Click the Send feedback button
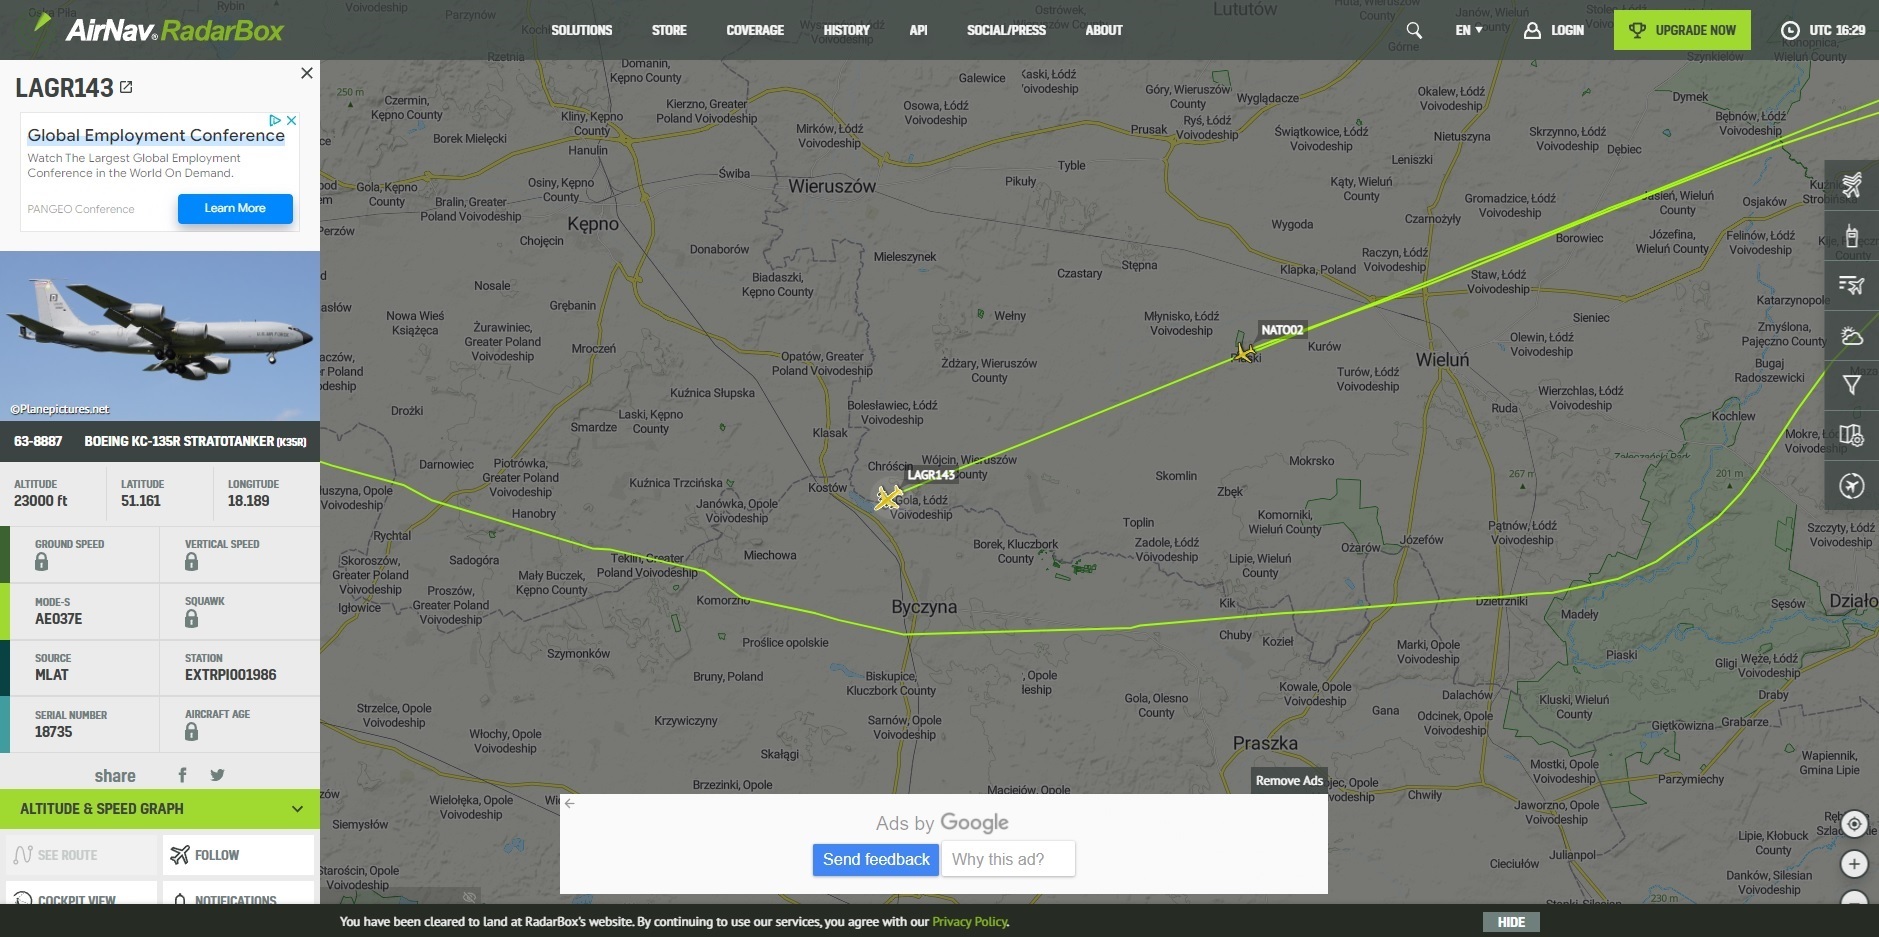Image resolution: width=1879 pixels, height=937 pixels. click(876, 859)
